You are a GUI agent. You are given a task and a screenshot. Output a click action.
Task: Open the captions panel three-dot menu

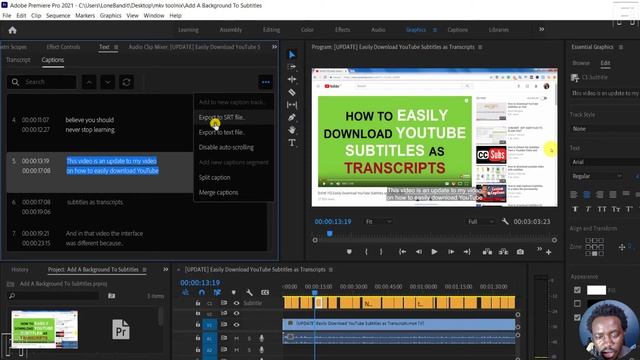266,82
